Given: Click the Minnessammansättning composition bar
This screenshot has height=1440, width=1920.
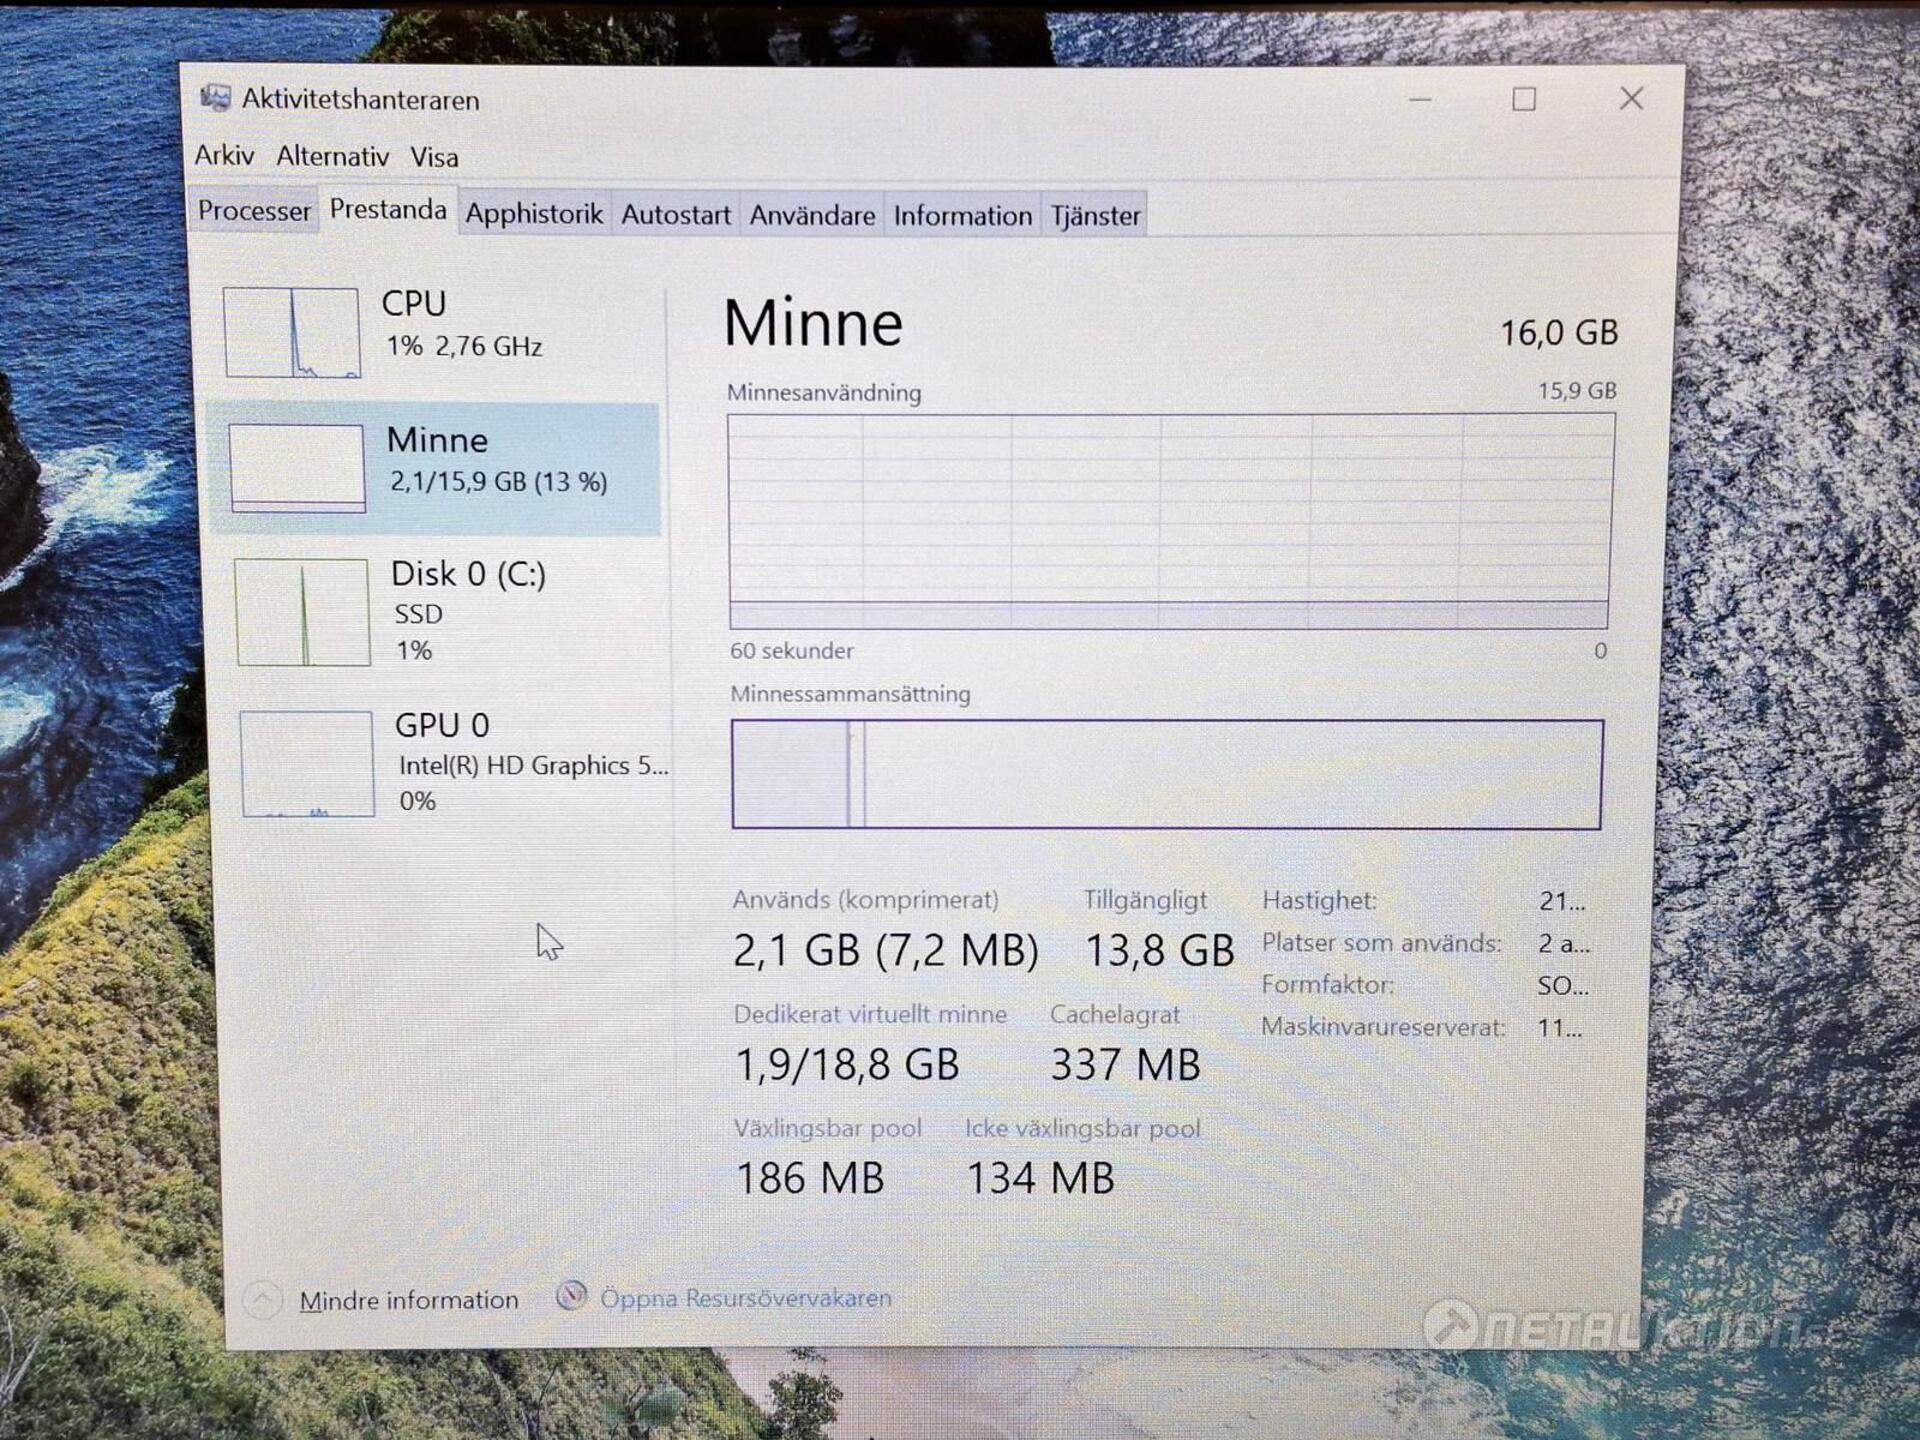Looking at the screenshot, I should click(x=1166, y=774).
